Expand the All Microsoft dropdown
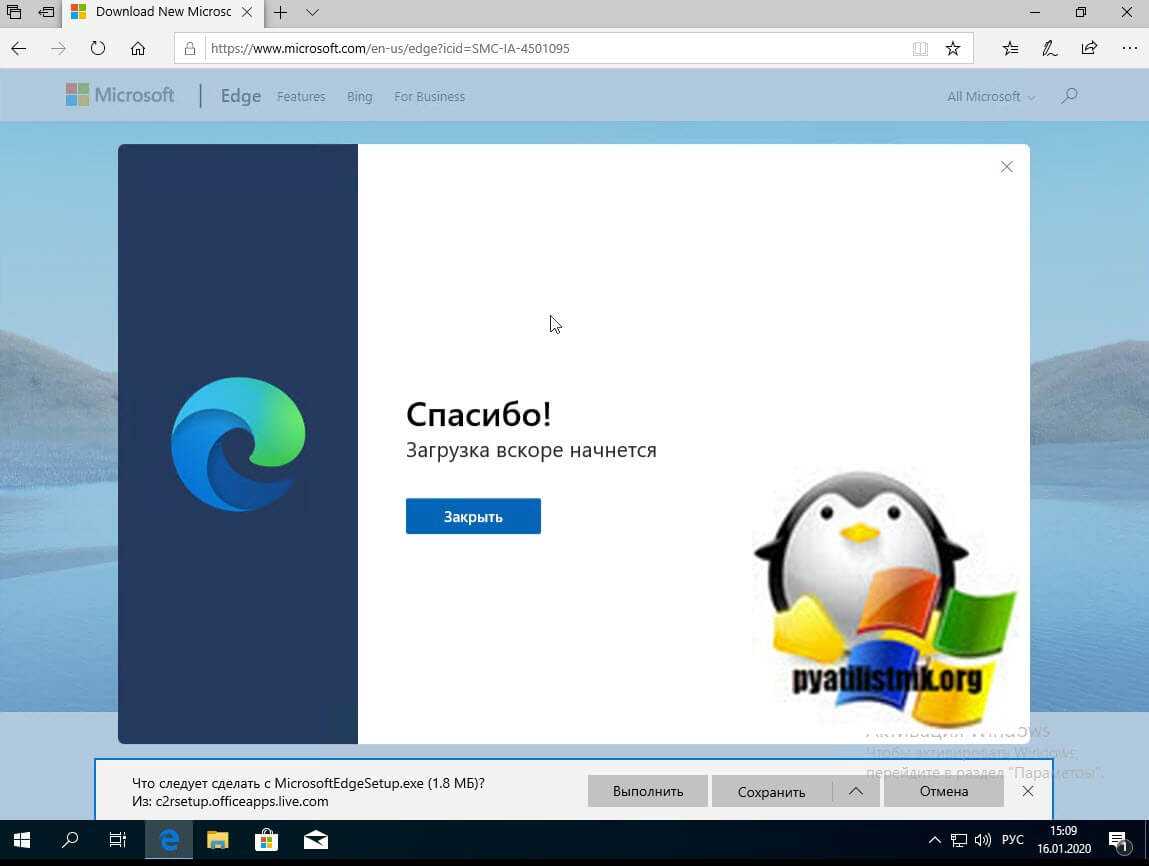Image resolution: width=1149 pixels, height=866 pixels. pos(990,97)
